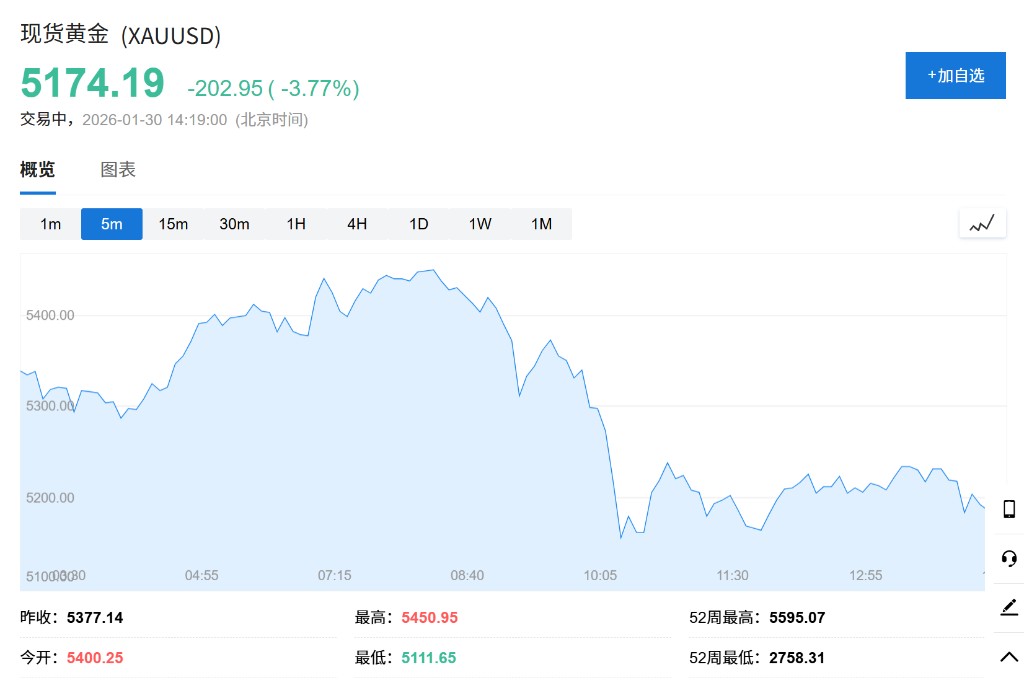Select the 4H chart interval

coord(357,224)
